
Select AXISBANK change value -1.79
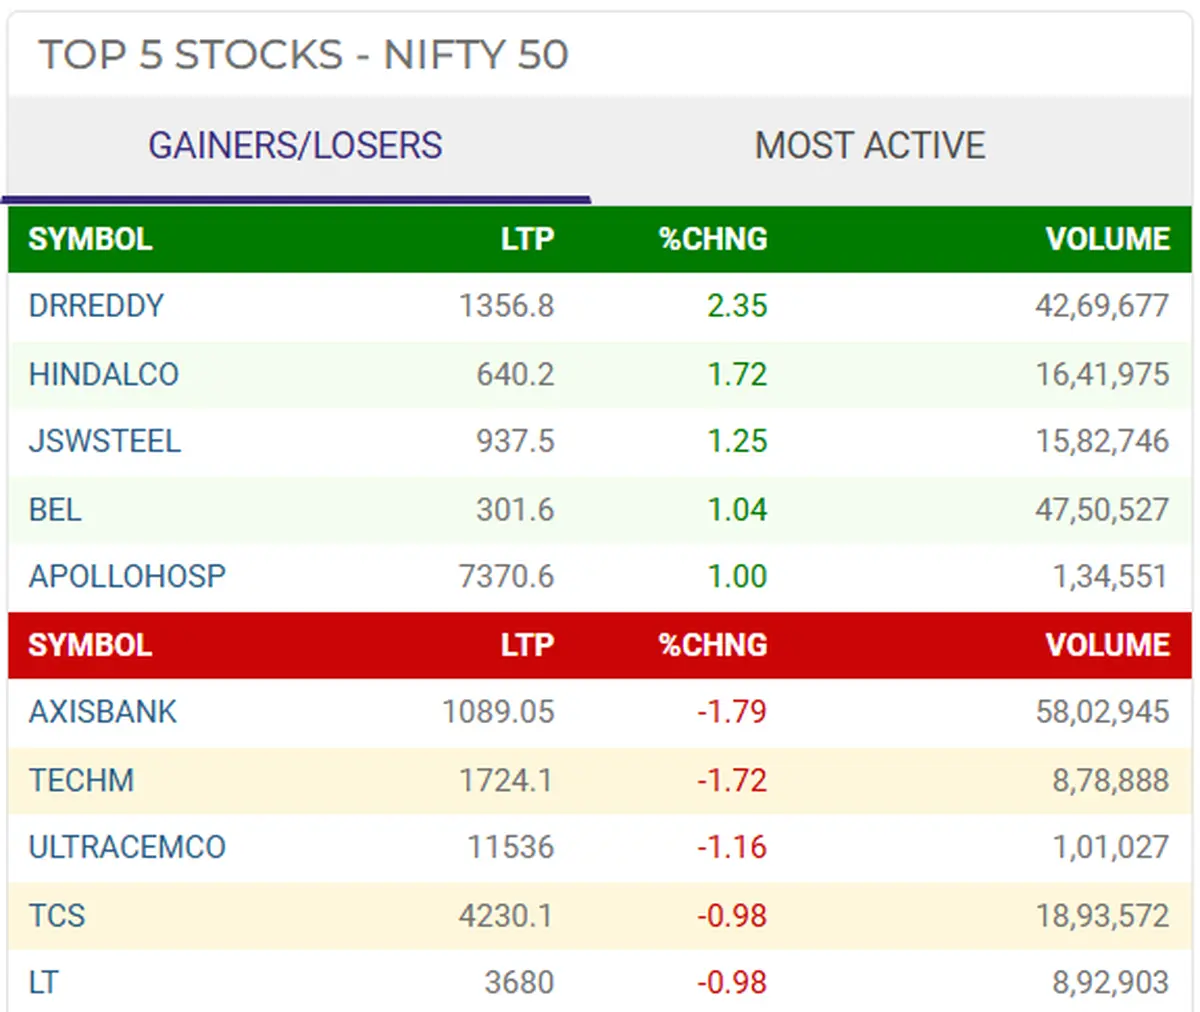(x=733, y=712)
